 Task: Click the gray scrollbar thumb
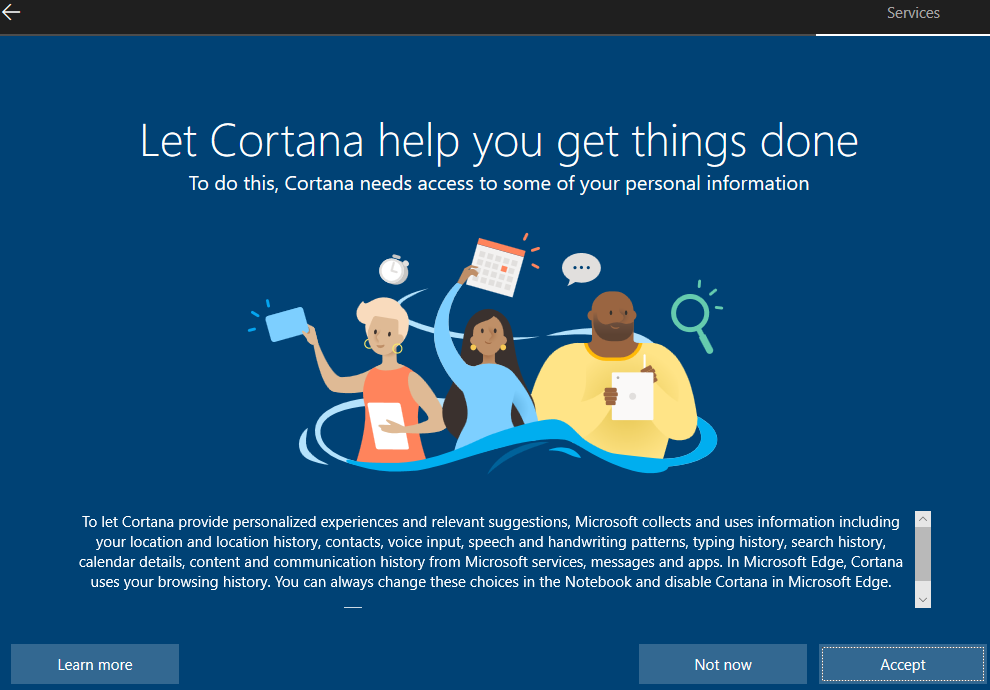tap(922, 554)
